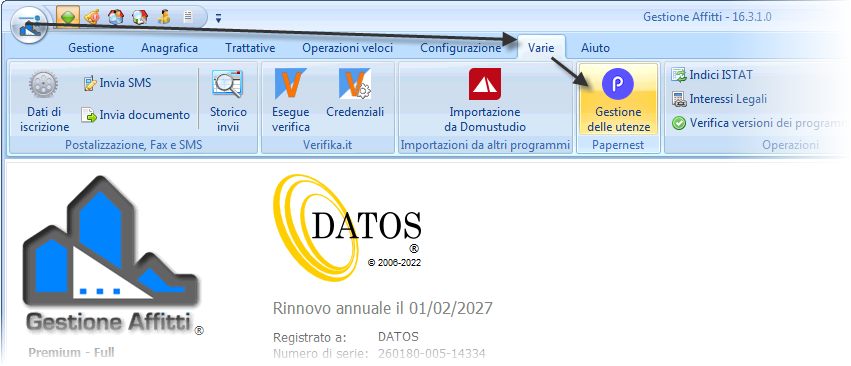Switch to the Gestione tab
The height and width of the screenshot is (366, 851).
(x=91, y=48)
